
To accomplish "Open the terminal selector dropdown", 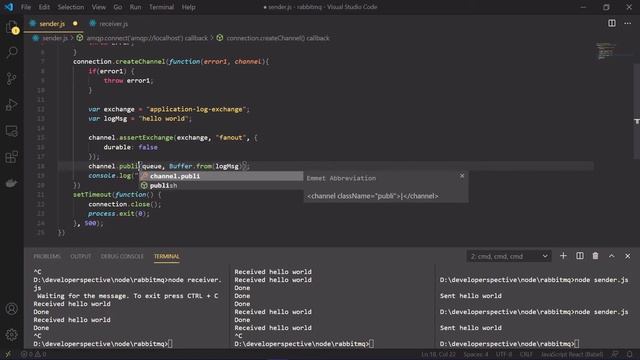I will coord(509,256).
